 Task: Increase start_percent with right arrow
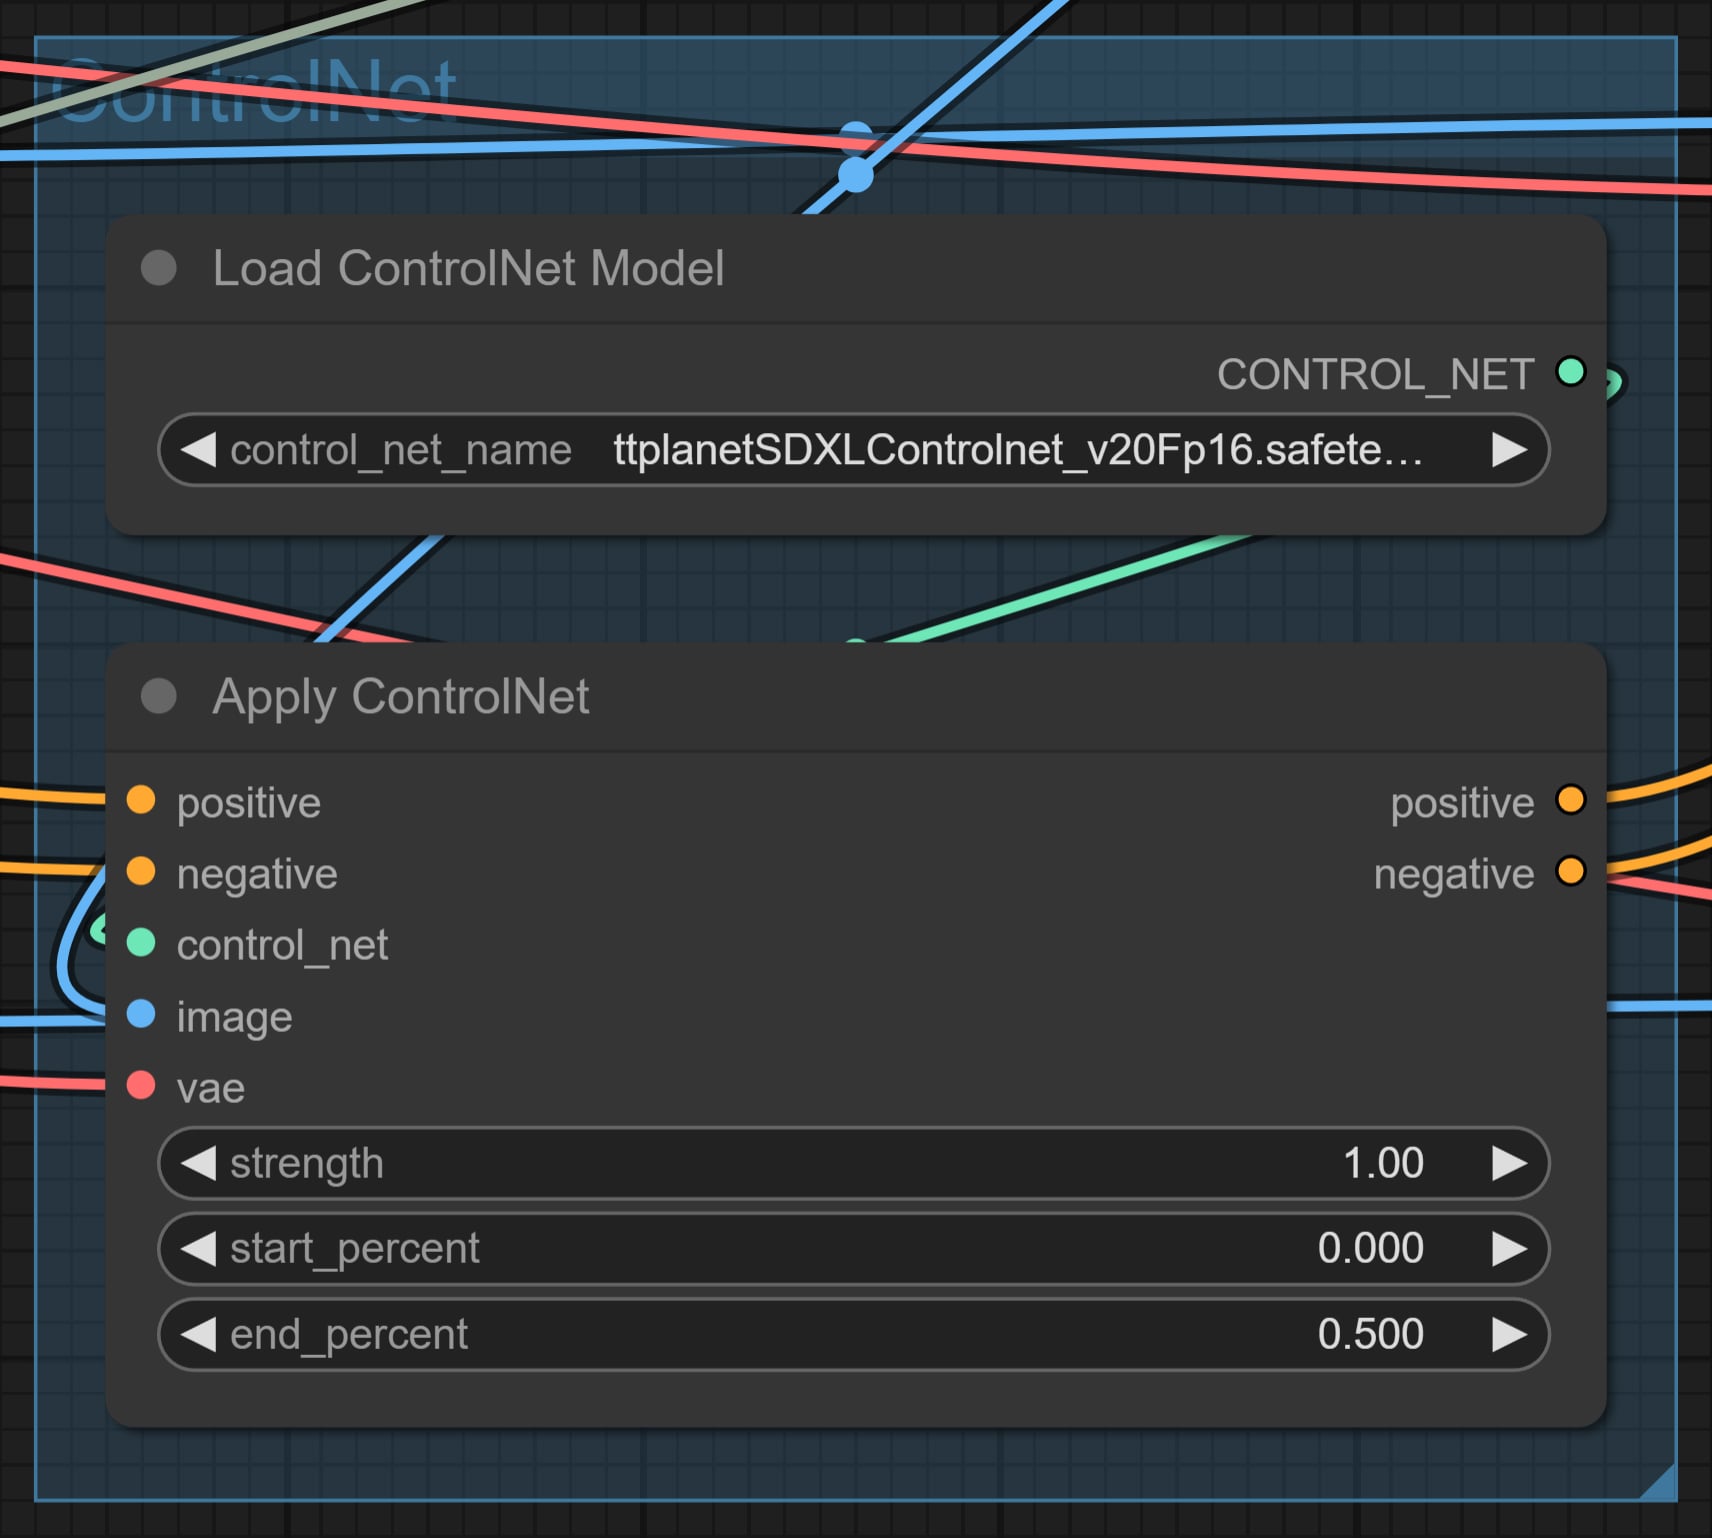tap(1509, 1249)
